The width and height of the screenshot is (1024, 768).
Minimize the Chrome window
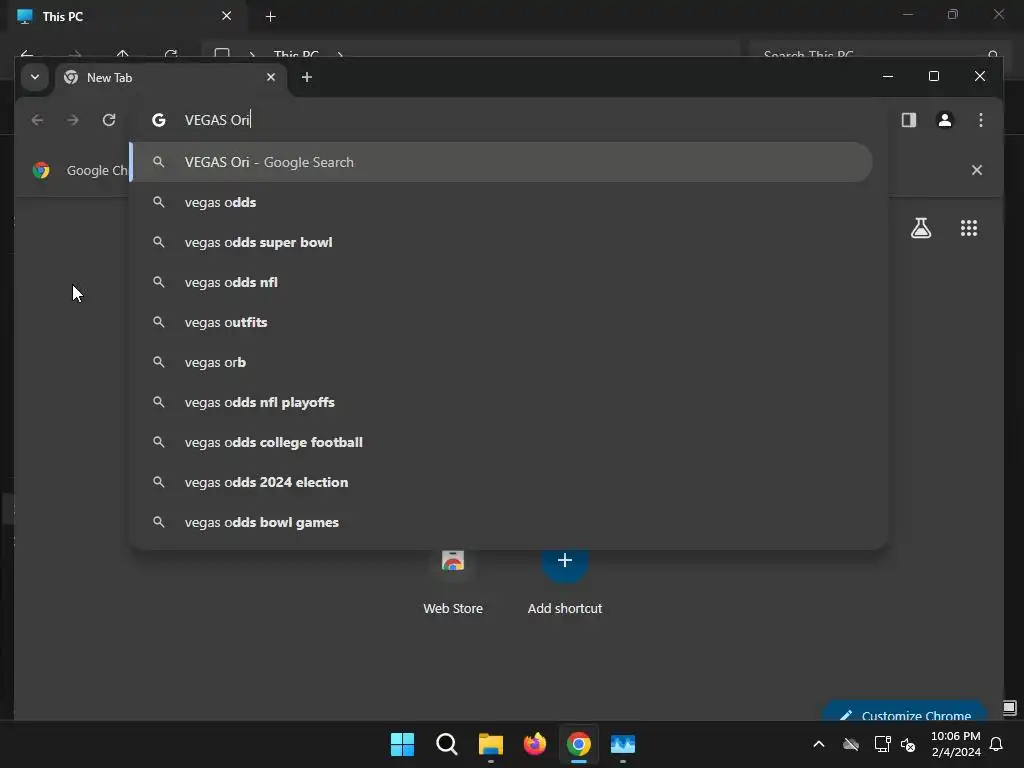coord(888,76)
